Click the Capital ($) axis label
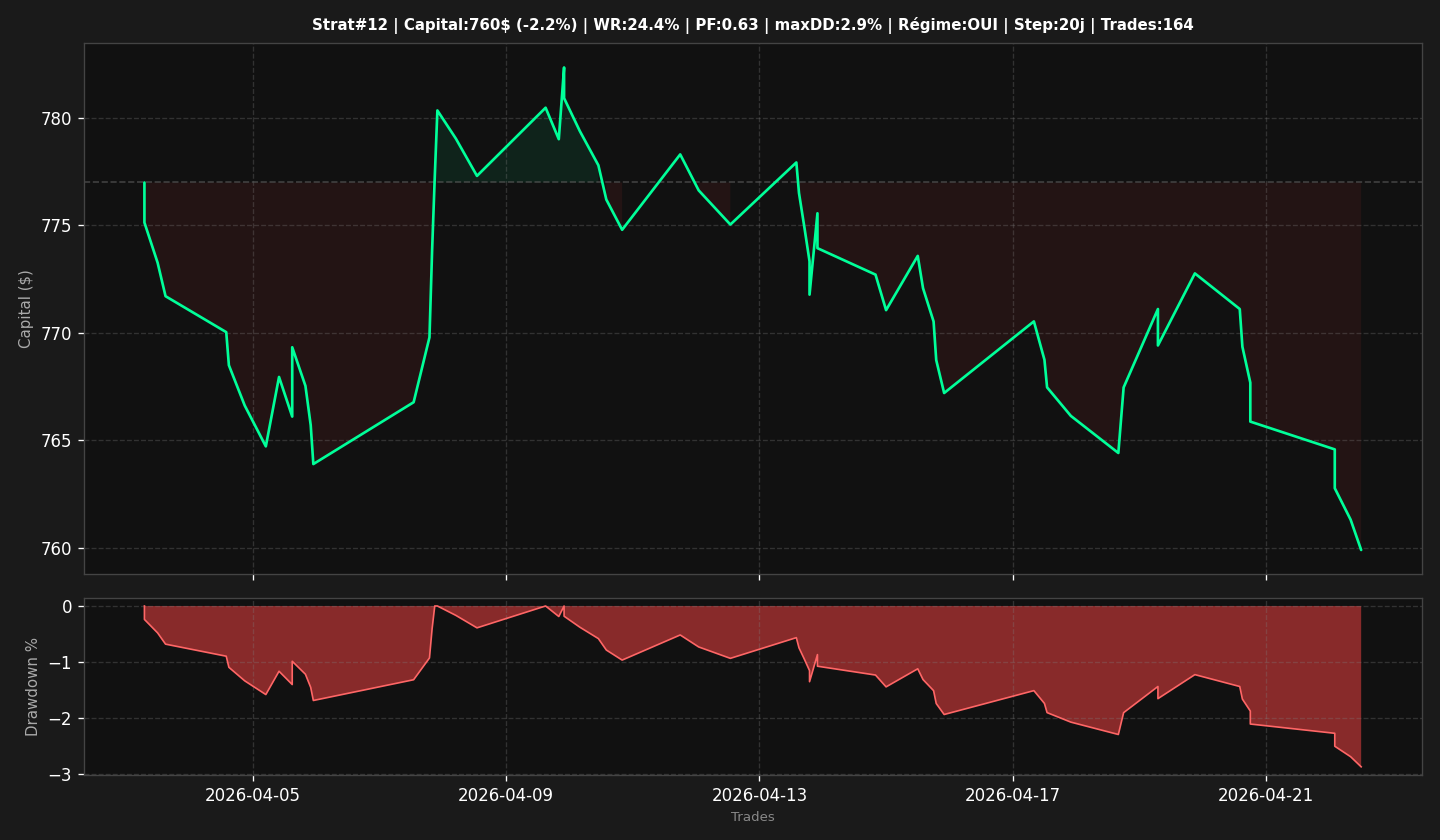 tap(26, 309)
